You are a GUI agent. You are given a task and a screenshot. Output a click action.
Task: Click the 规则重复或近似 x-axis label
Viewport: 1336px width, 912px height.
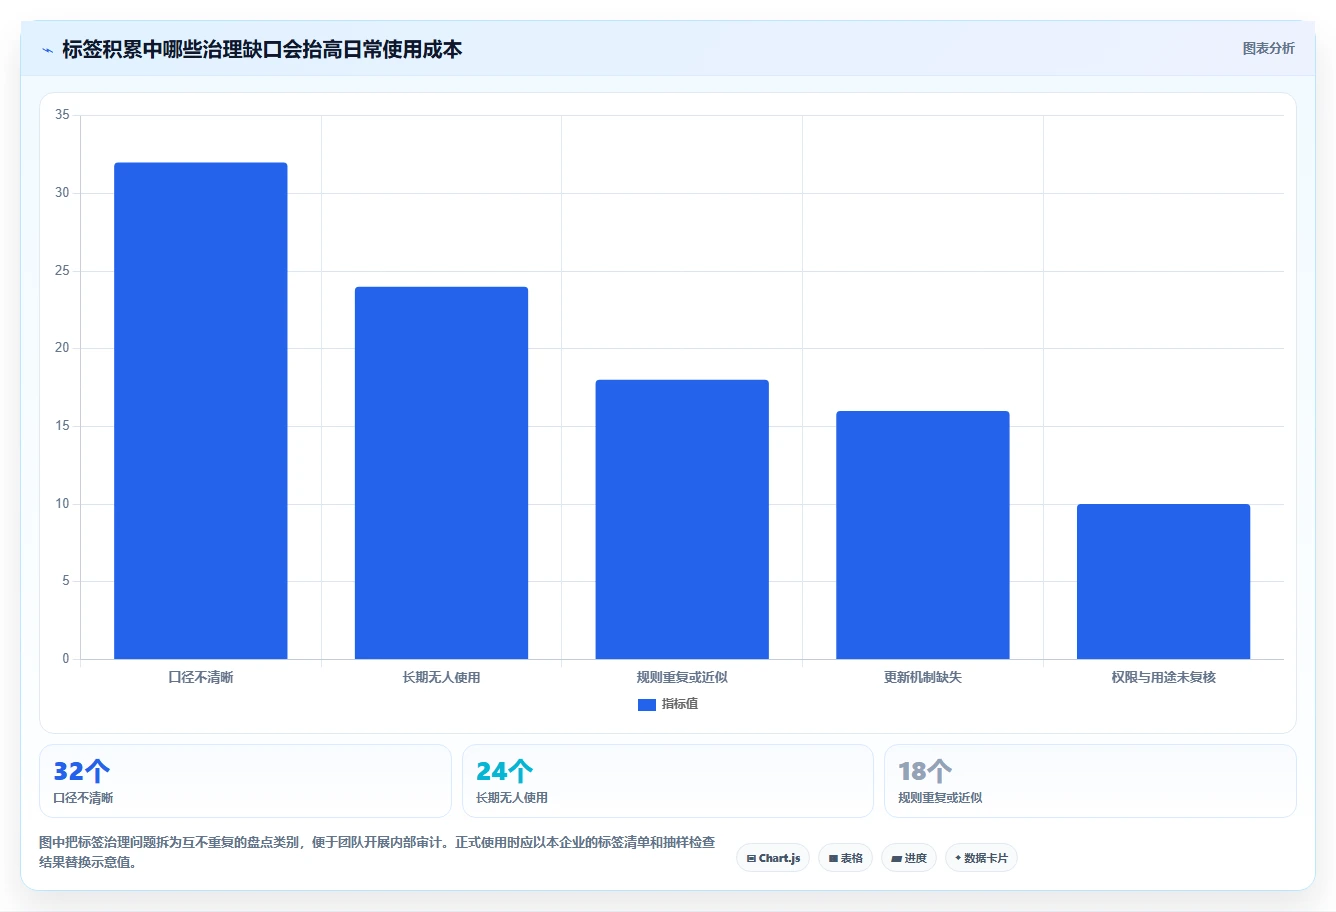click(x=682, y=678)
